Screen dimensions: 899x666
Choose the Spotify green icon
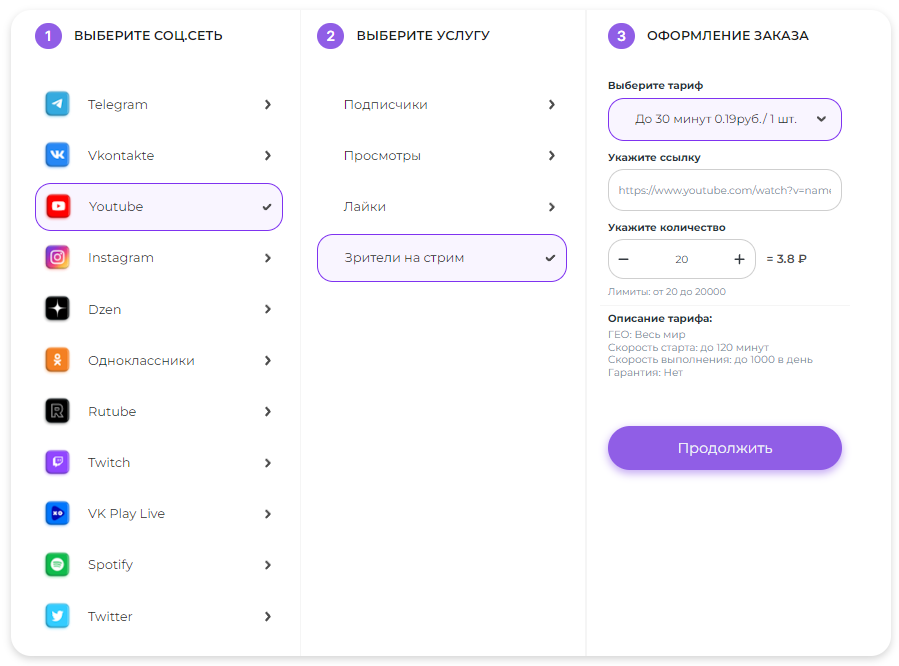tap(57, 564)
